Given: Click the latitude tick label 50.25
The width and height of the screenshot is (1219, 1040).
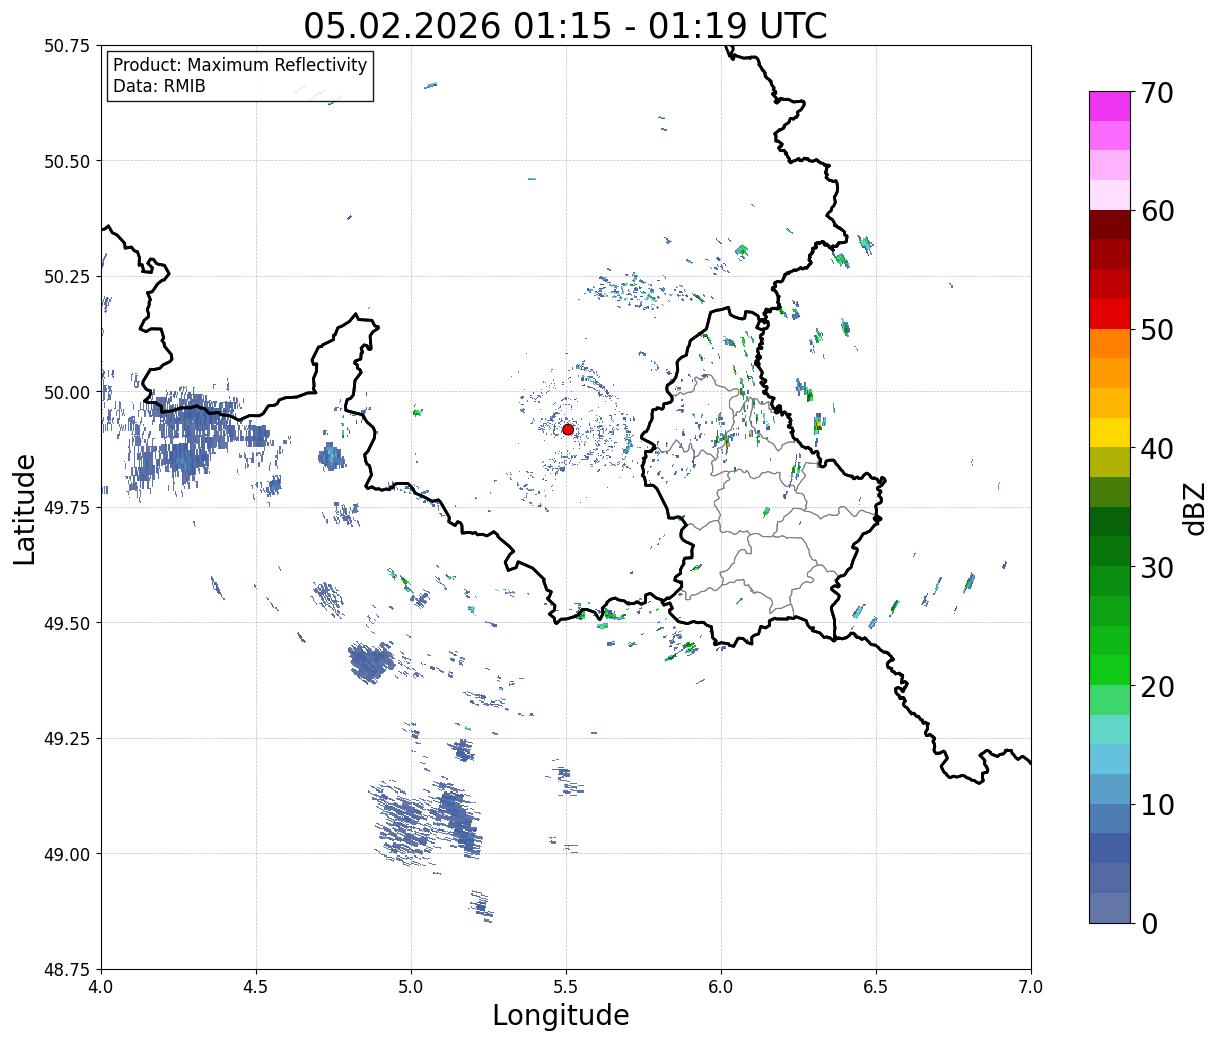Looking at the screenshot, I should click(66, 277).
